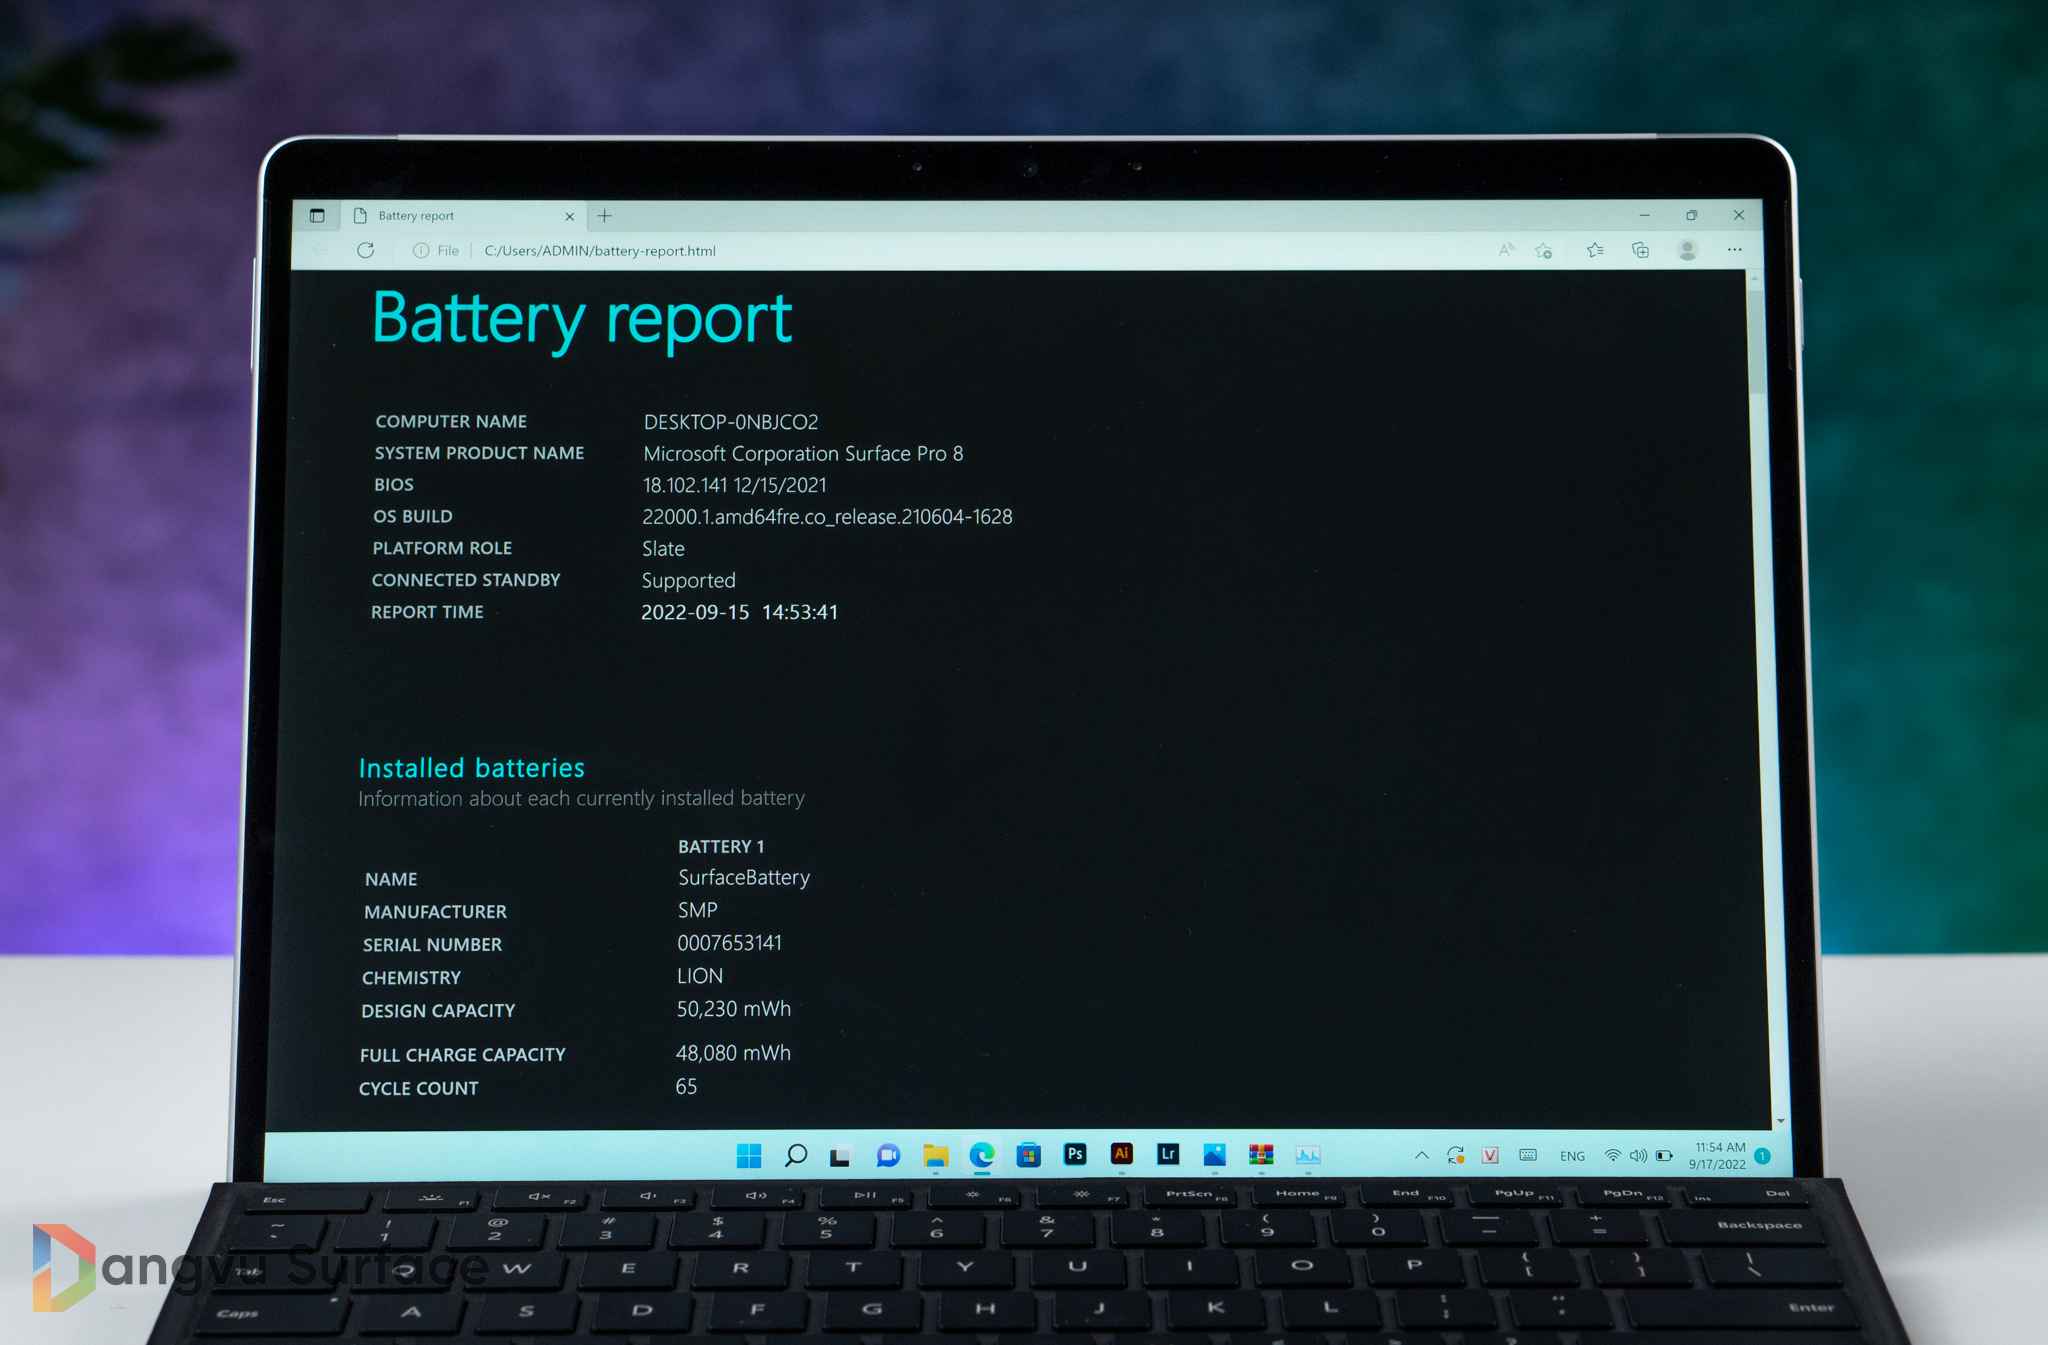Open the touch keyboard from tray
This screenshot has height=1345, width=2048.
[x=1528, y=1155]
